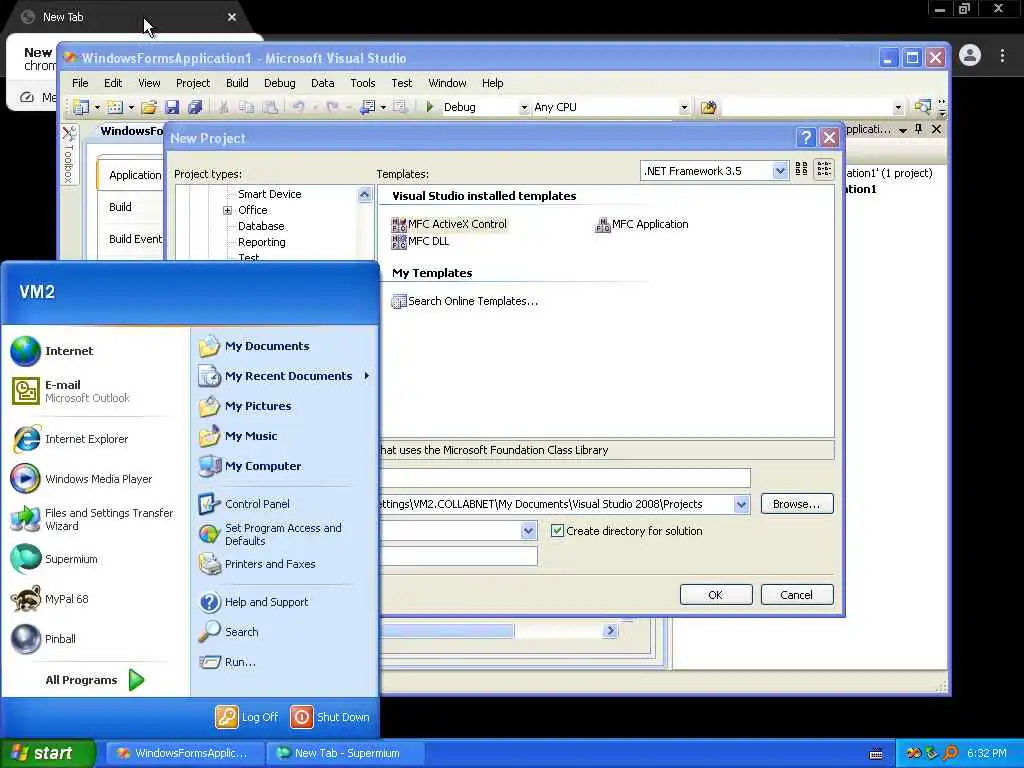Click the Browse... button

click(797, 504)
